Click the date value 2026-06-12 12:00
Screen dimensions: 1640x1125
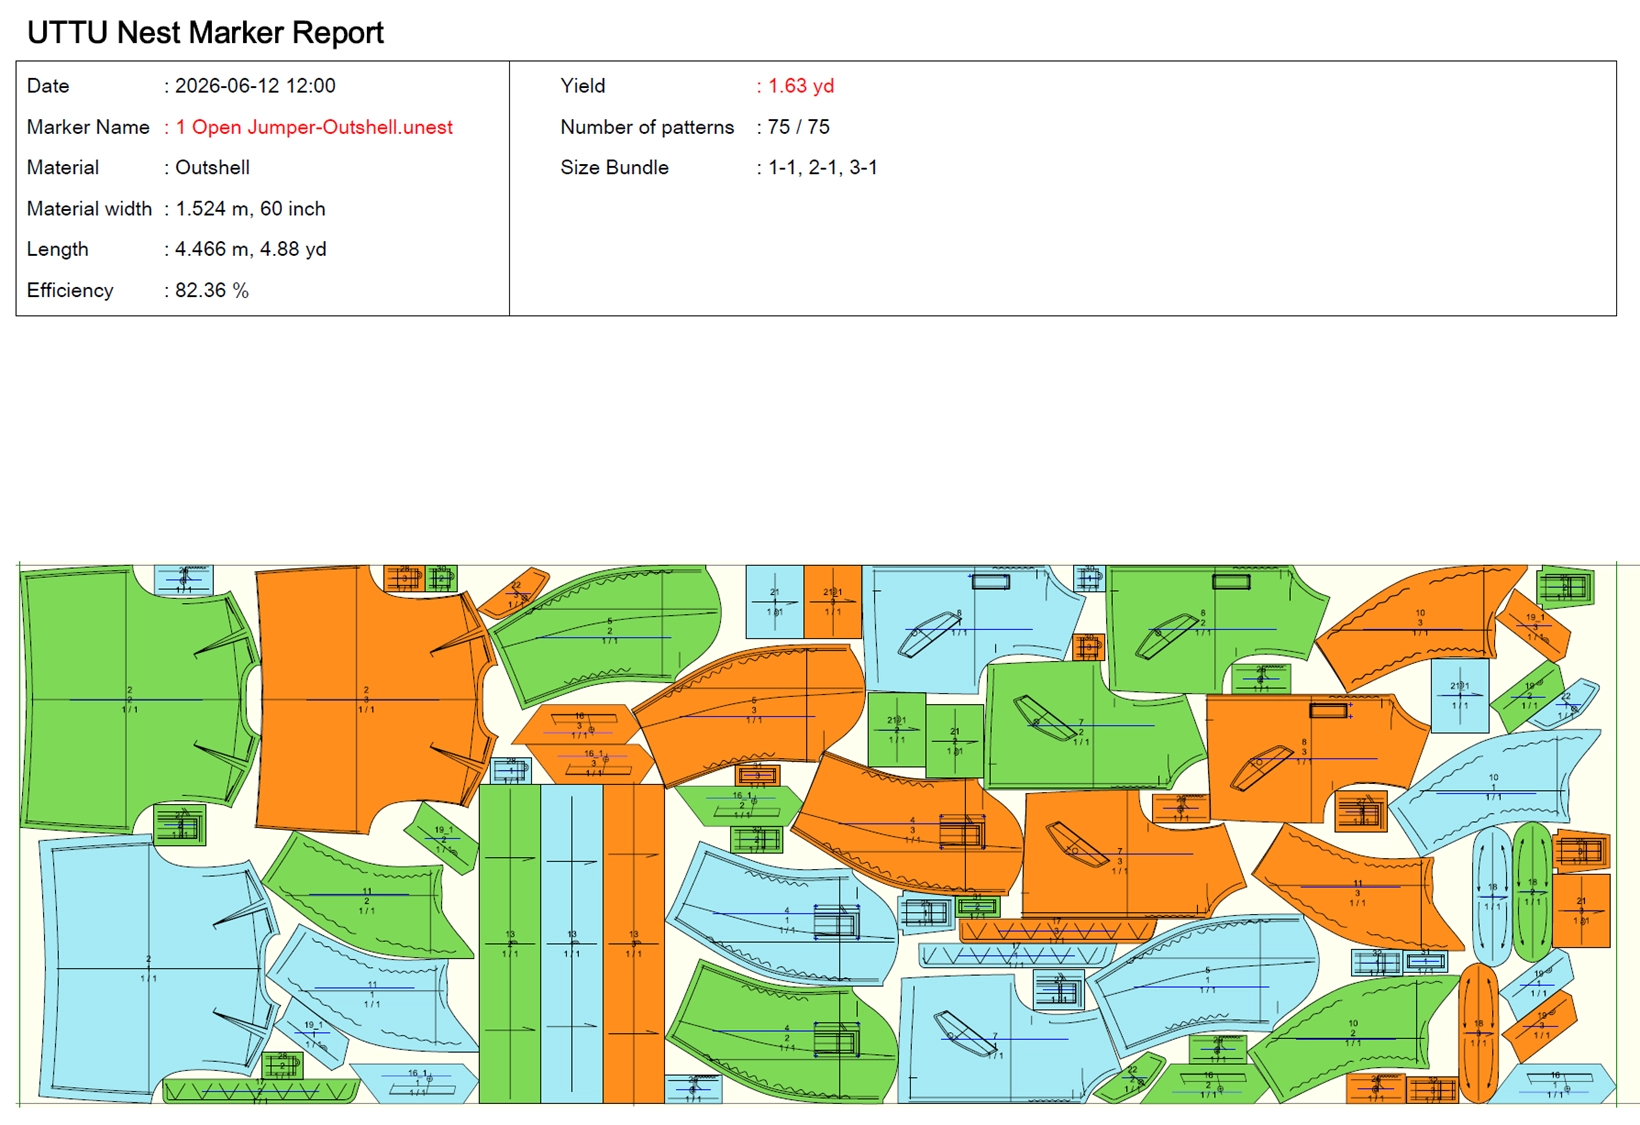pyautogui.click(x=255, y=86)
